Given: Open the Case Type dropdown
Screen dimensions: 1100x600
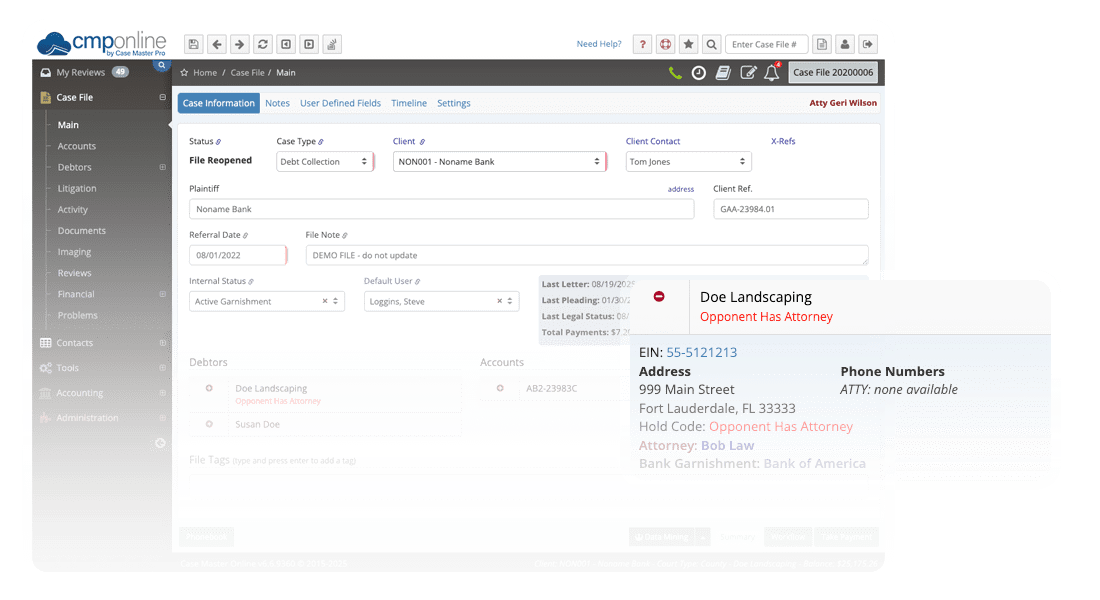Looking at the screenshot, I should pos(325,161).
